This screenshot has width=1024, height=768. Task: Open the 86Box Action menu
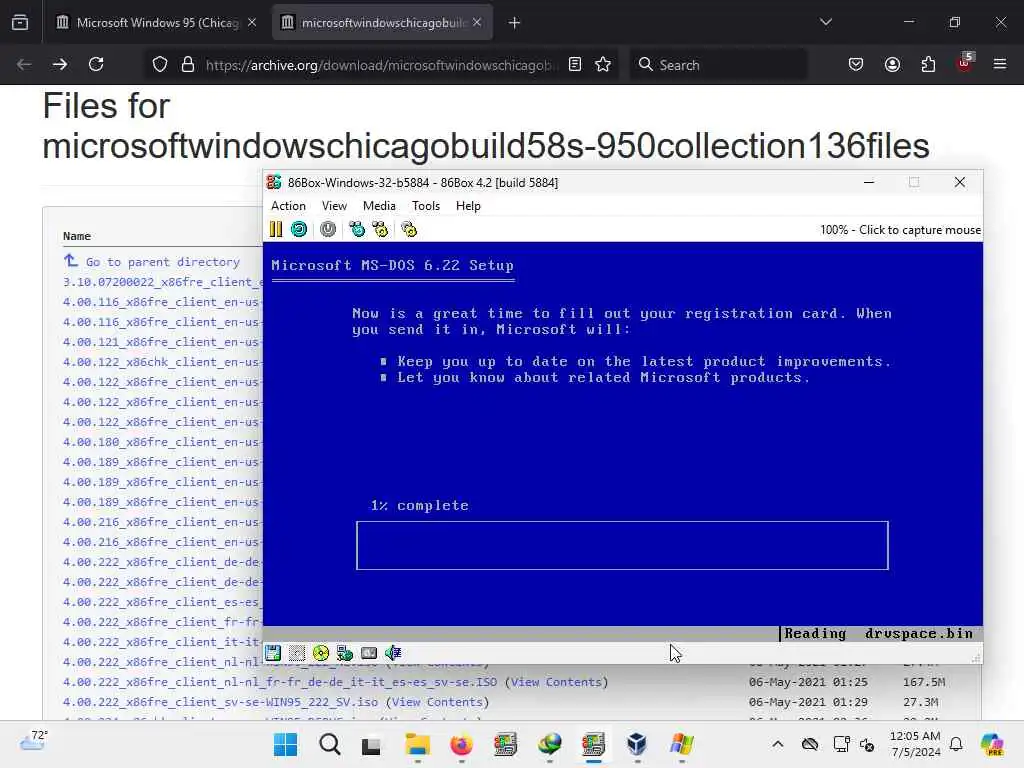click(x=288, y=206)
